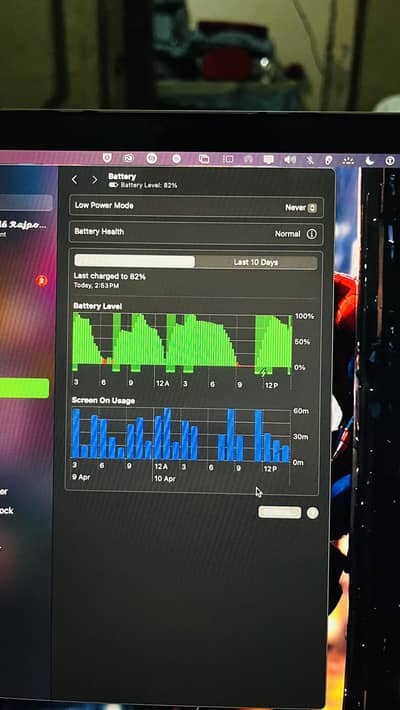Go forward with the right chevron arrow
Image resolution: width=400 pixels, height=710 pixels.
(x=94, y=180)
